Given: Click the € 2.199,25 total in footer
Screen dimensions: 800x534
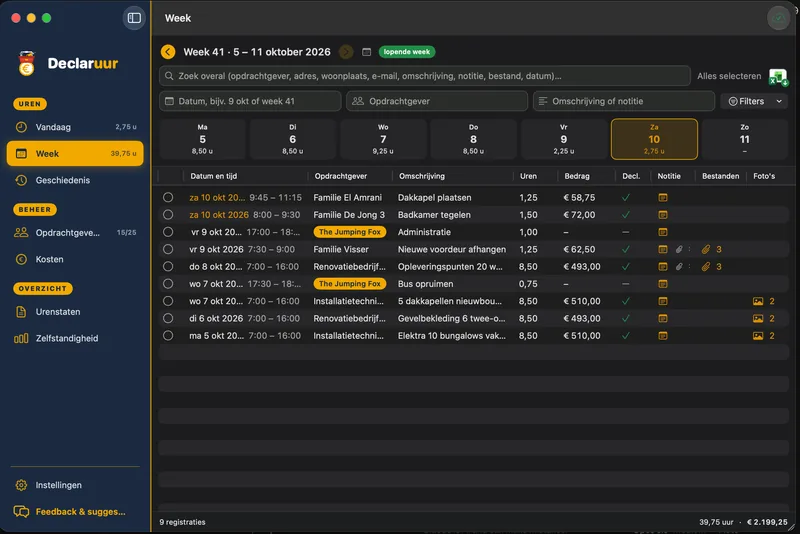Looking at the screenshot, I should click(767, 522).
